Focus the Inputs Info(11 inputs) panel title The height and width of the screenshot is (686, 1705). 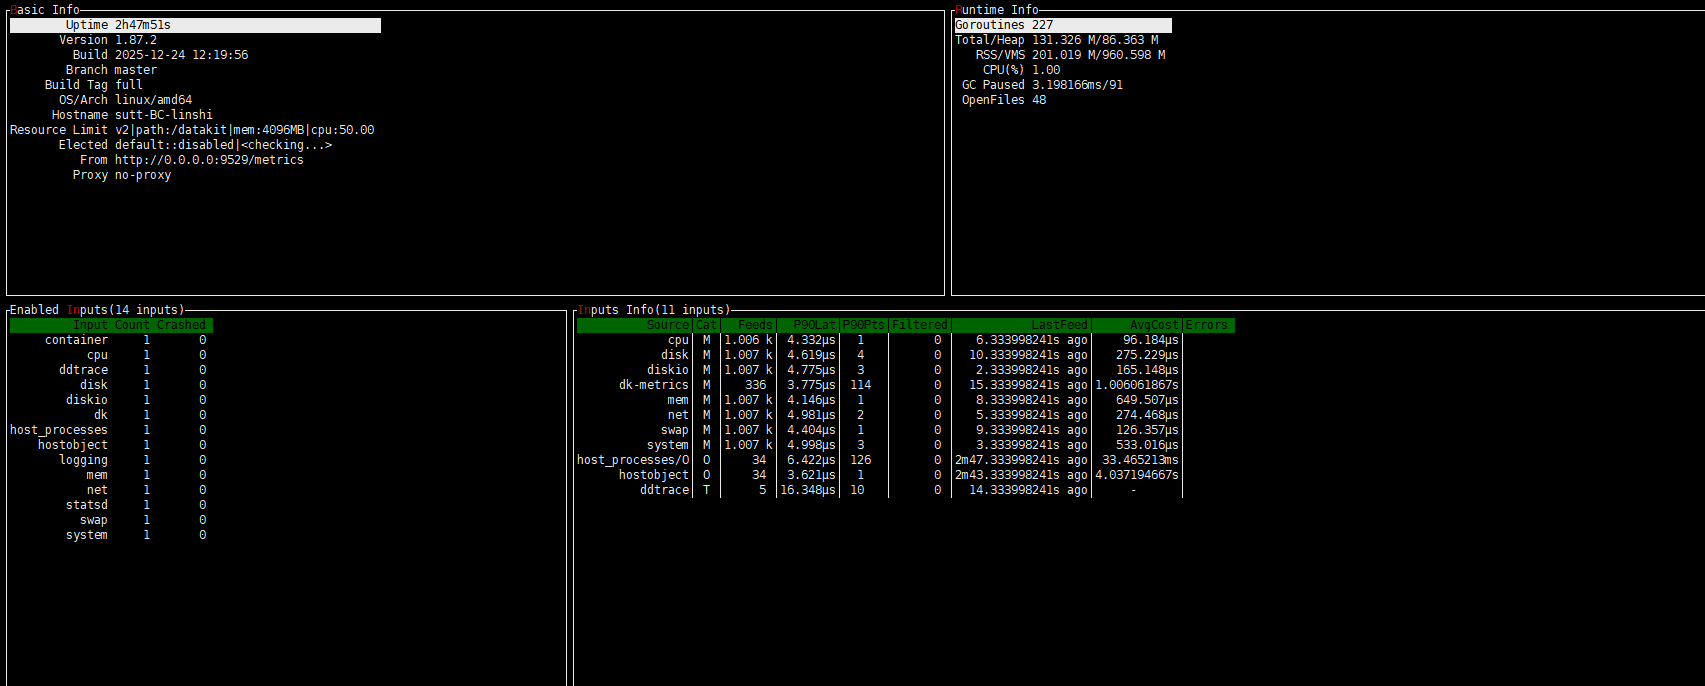click(x=654, y=310)
